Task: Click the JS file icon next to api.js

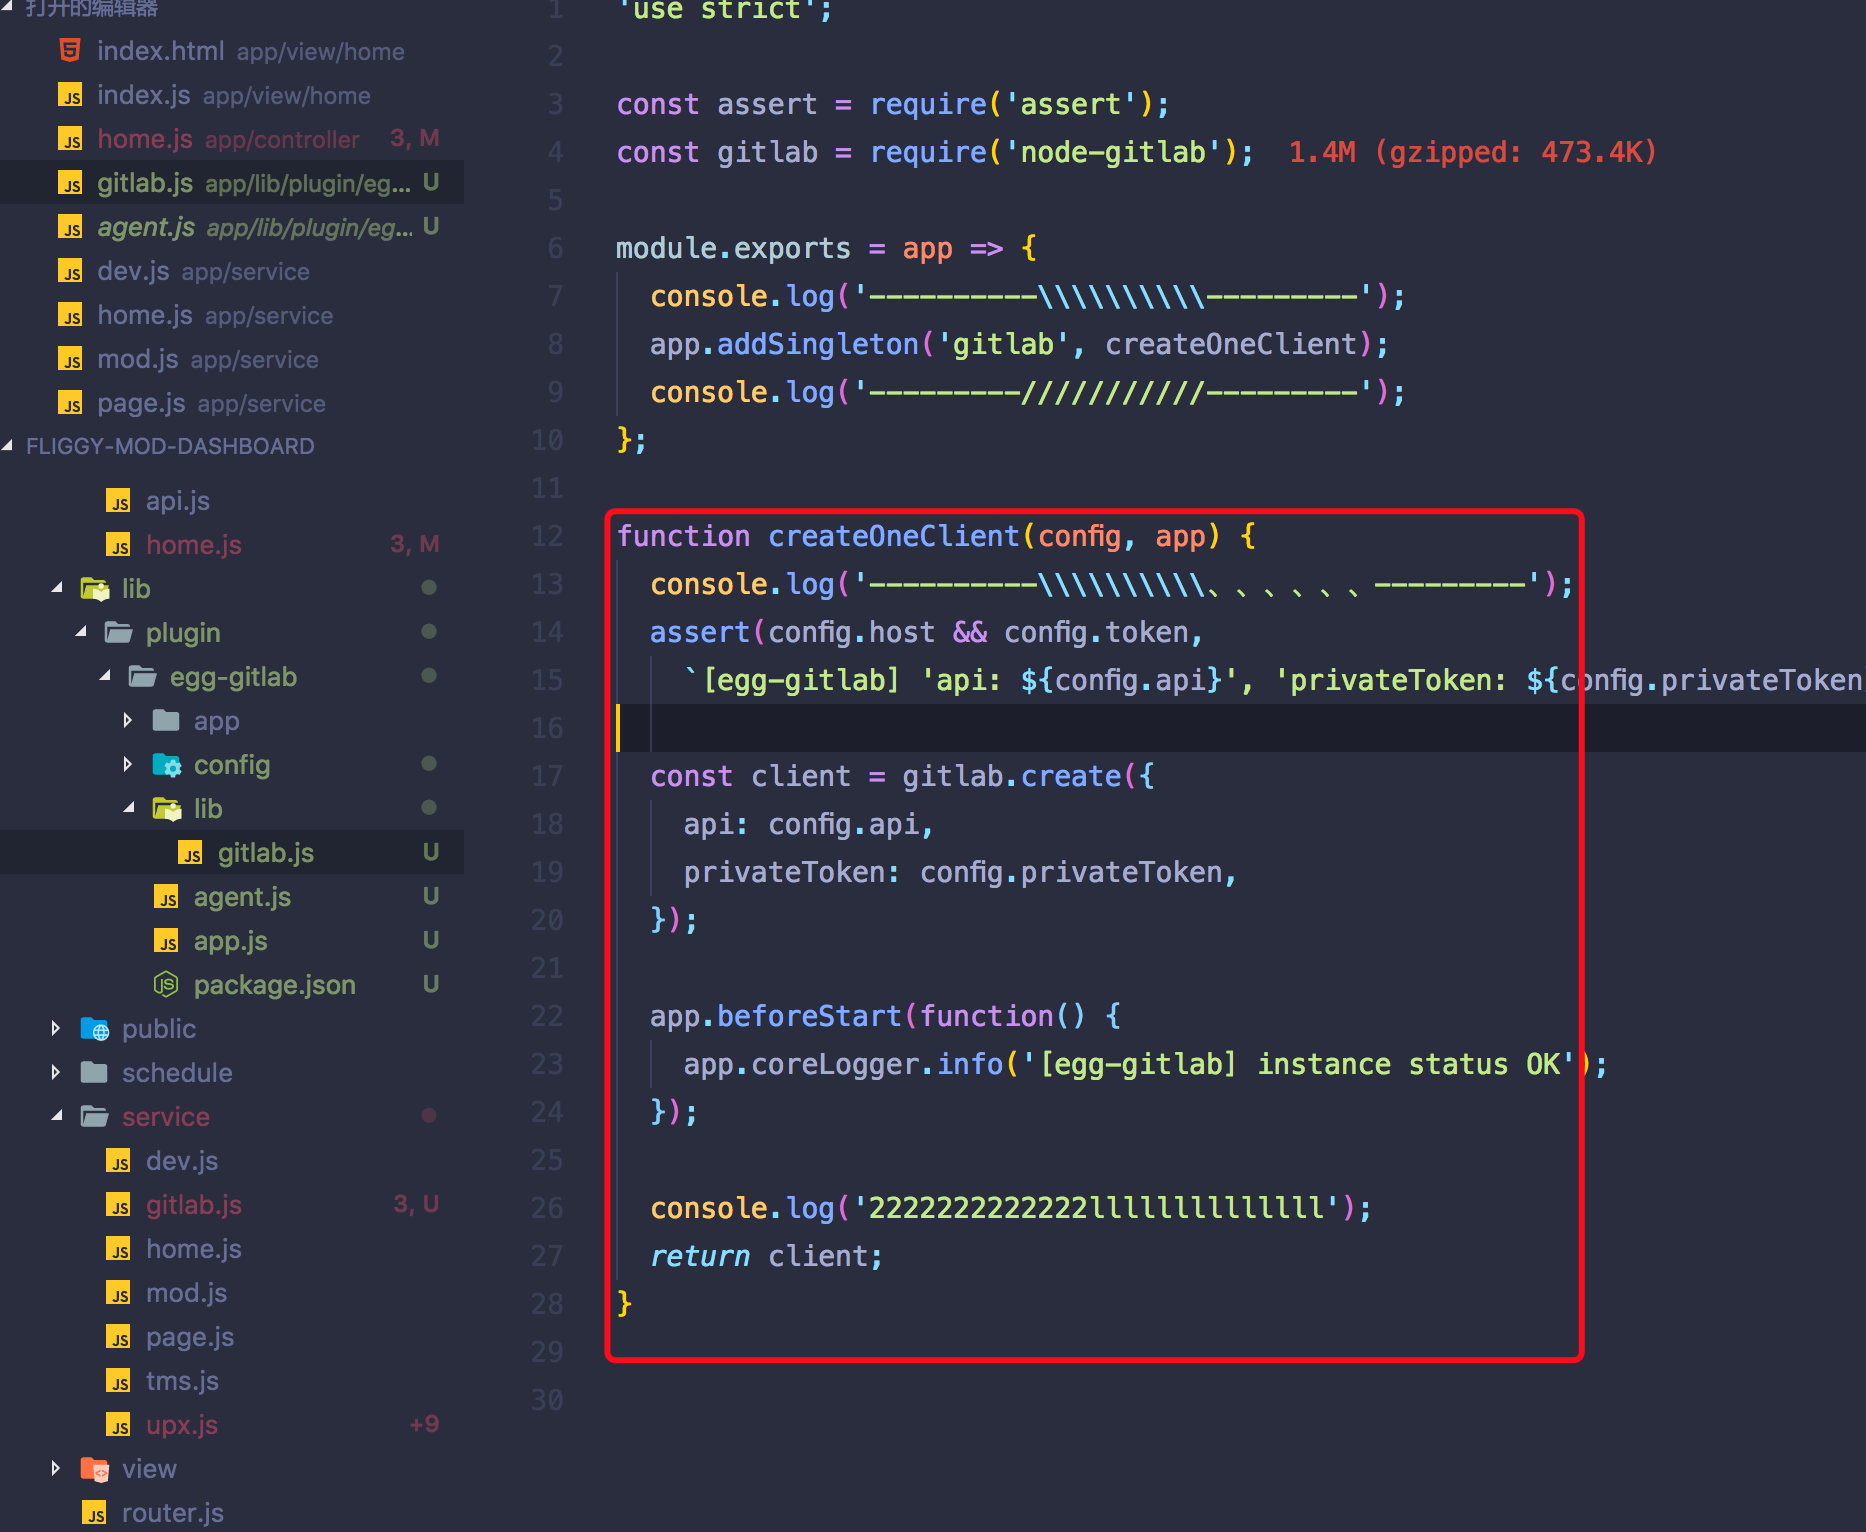Action: pyautogui.click(x=118, y=501)
